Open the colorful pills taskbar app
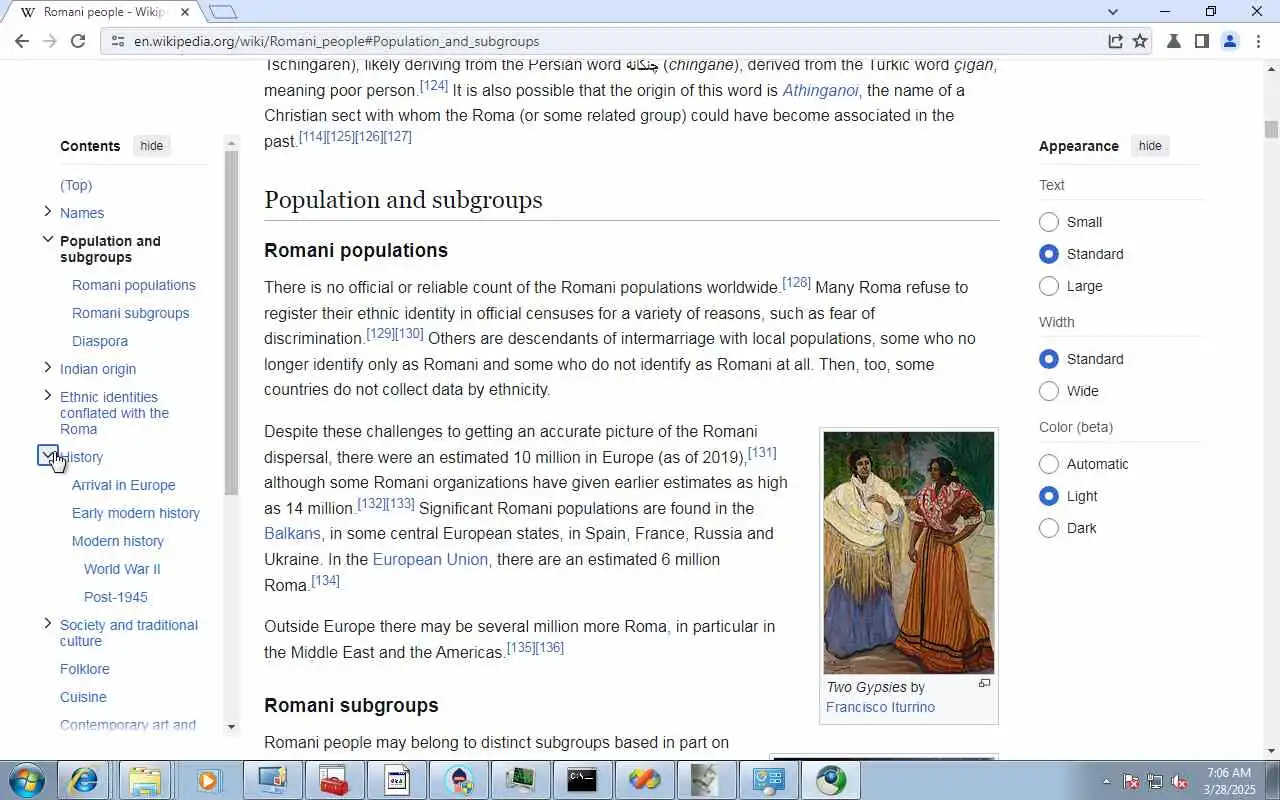 pyautogui.click(x=643, y=780)
